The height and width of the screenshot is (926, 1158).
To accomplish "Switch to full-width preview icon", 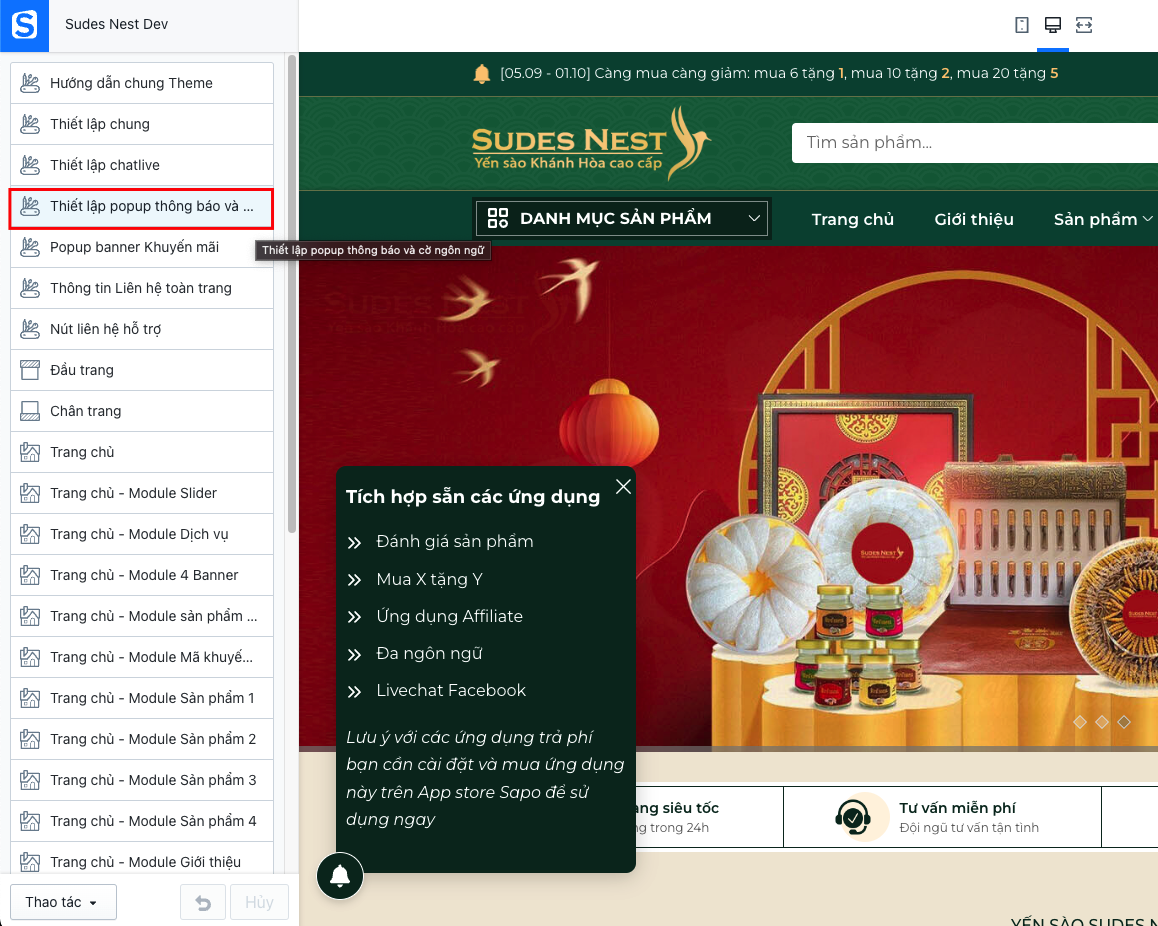I will 1083,25.
